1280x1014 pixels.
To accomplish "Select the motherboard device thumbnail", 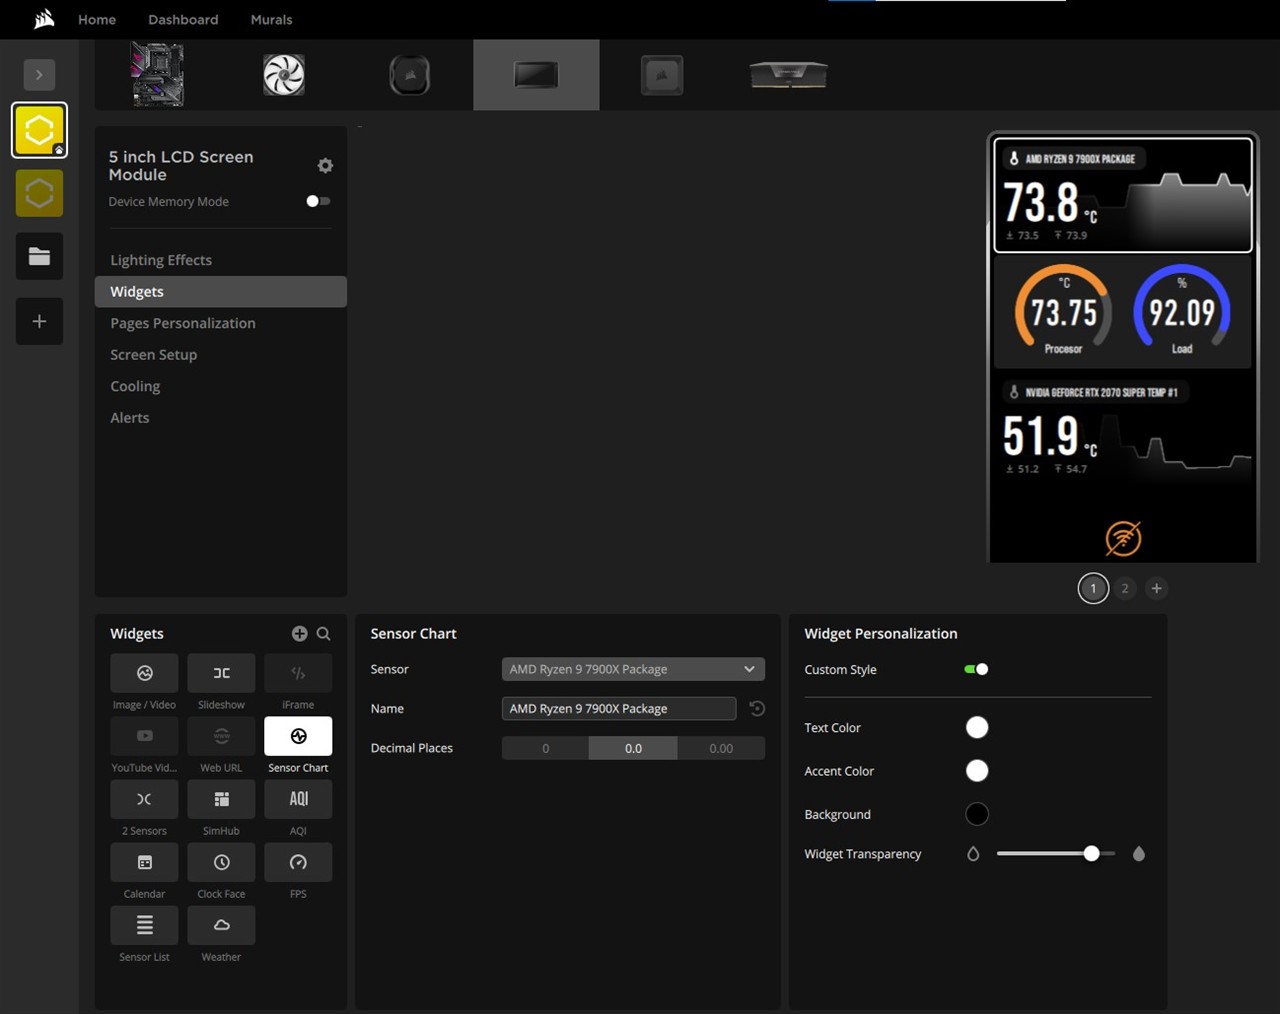I will click(x=157, y=74).
